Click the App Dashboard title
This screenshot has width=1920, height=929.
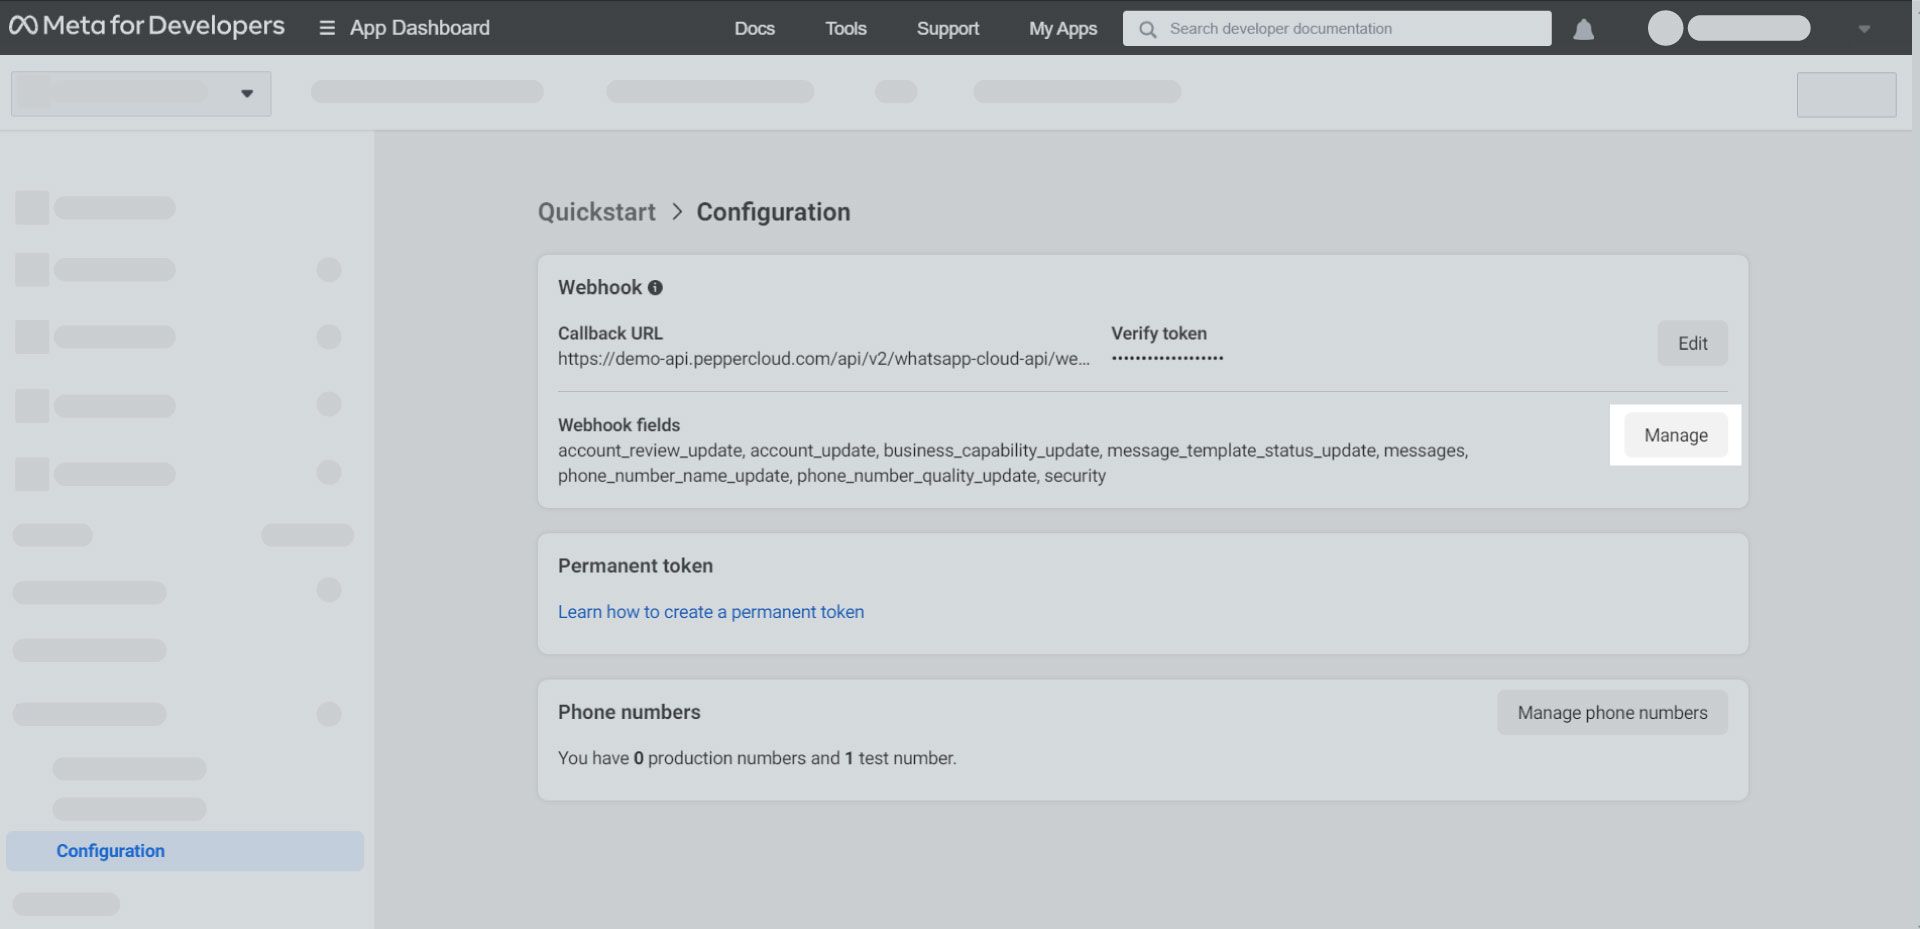point(420,28)
